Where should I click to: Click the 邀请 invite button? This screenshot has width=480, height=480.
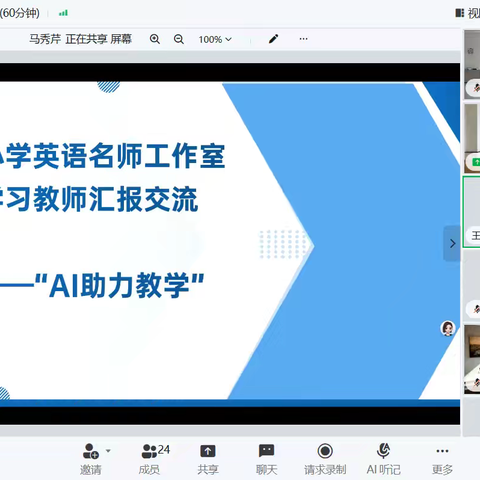coord(91,459)
